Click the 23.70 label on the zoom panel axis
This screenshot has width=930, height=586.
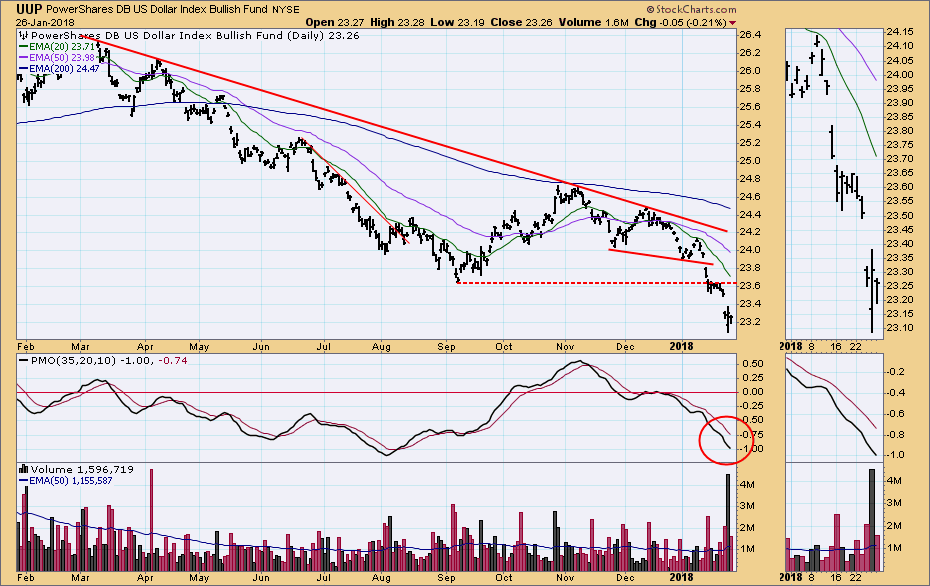(899, 159)
